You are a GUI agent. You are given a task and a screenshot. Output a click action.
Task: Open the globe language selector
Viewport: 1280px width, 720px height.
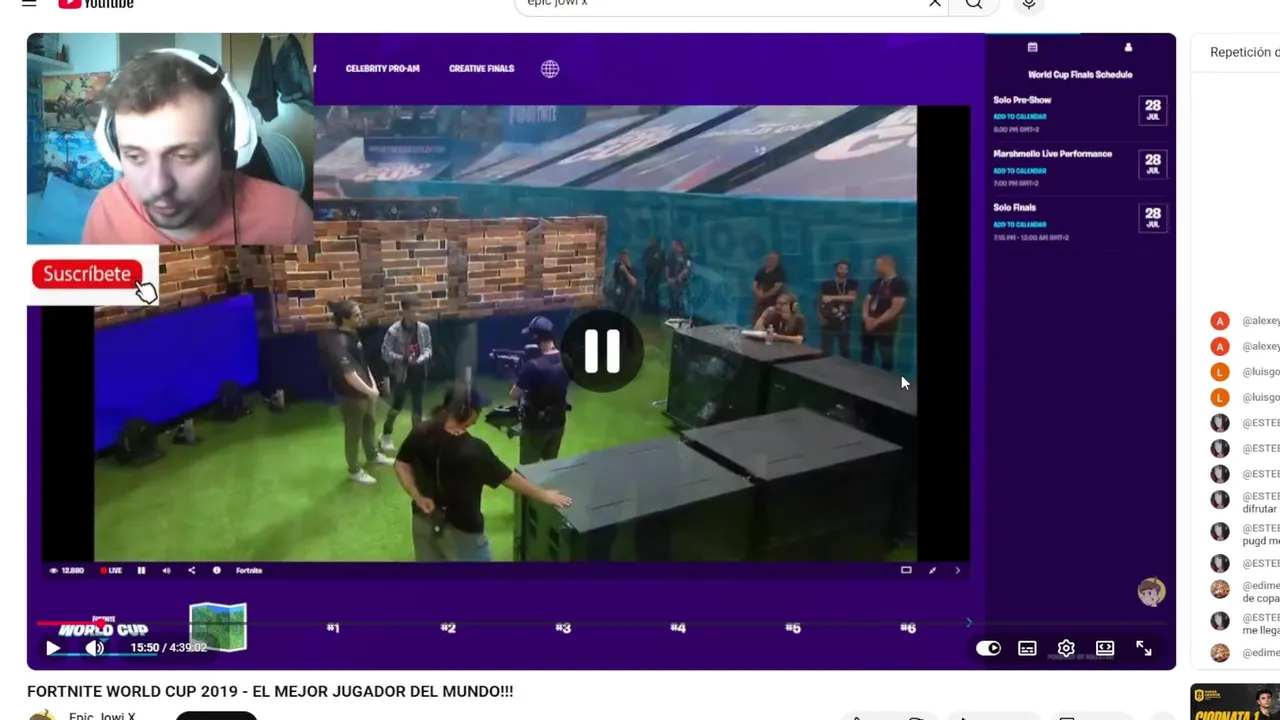[x=550, y=69]
